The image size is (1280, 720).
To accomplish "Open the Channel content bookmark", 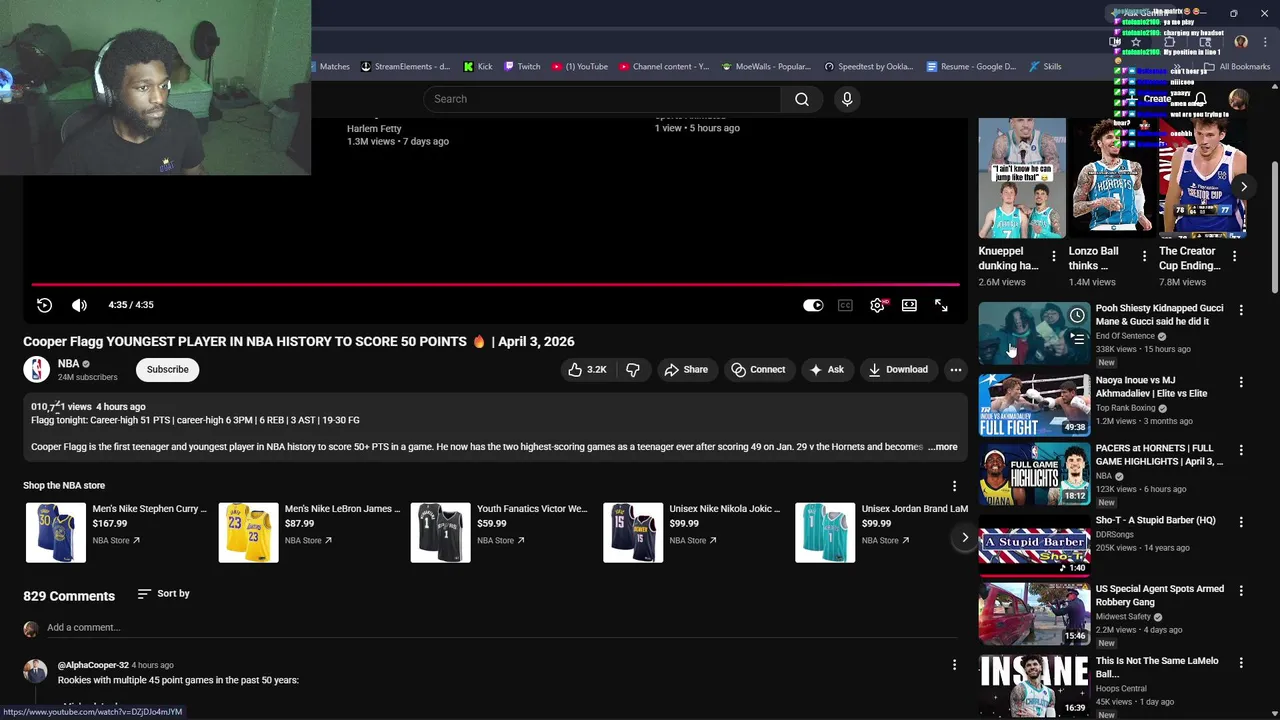I will [x=663, y=67].
